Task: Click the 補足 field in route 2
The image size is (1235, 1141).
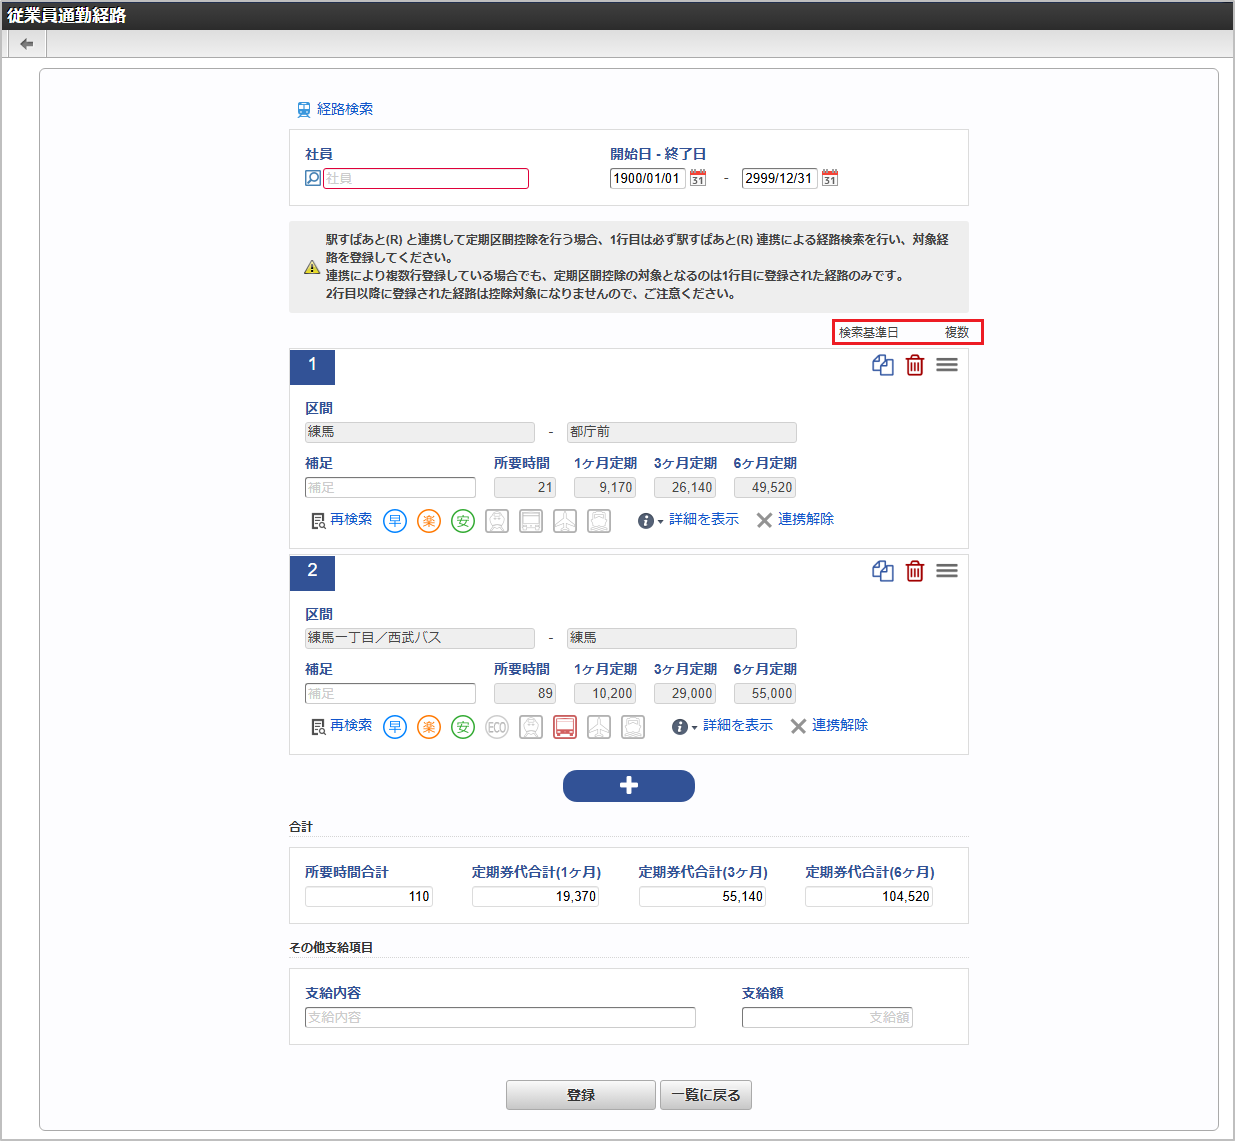Action: point(390,693)
